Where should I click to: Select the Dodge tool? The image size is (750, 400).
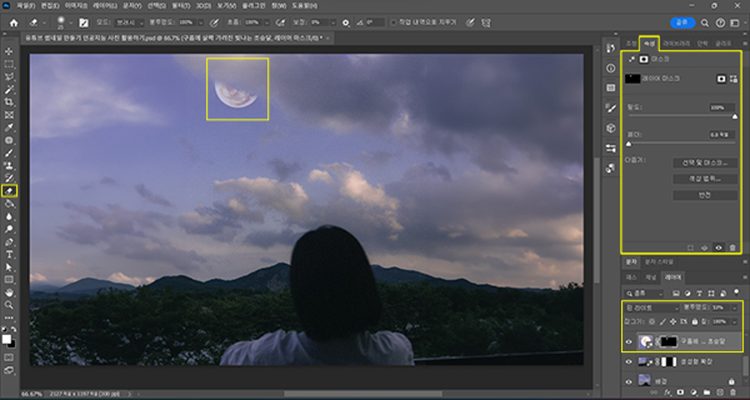coord(9,229)
